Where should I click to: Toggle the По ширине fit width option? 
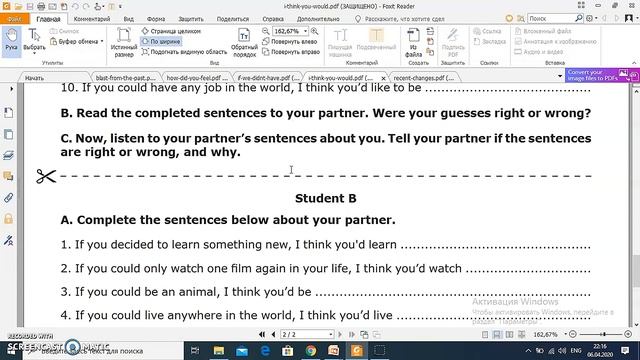tap(161, 41)
